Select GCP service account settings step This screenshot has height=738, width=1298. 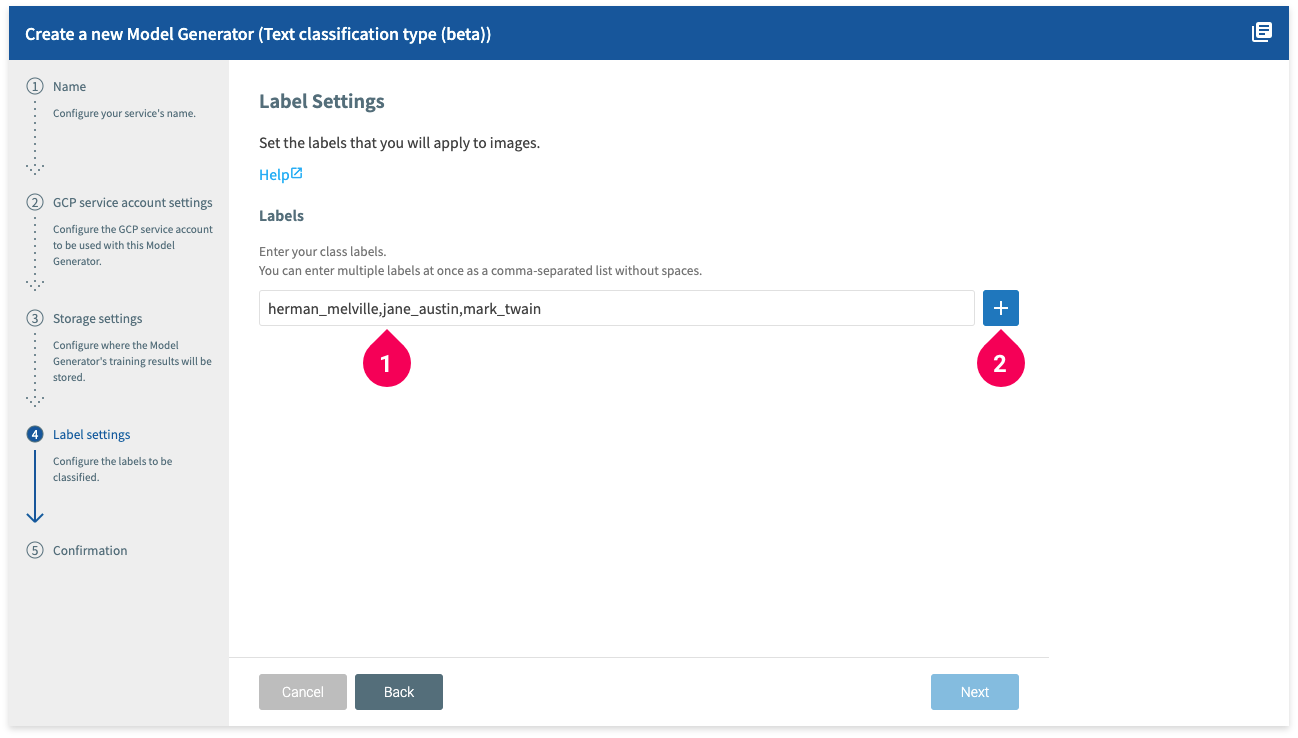133,203
